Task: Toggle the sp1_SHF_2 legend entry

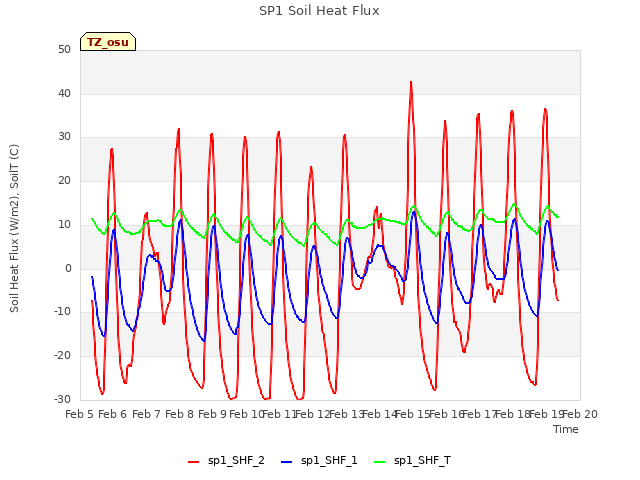Action: point(226,461)
